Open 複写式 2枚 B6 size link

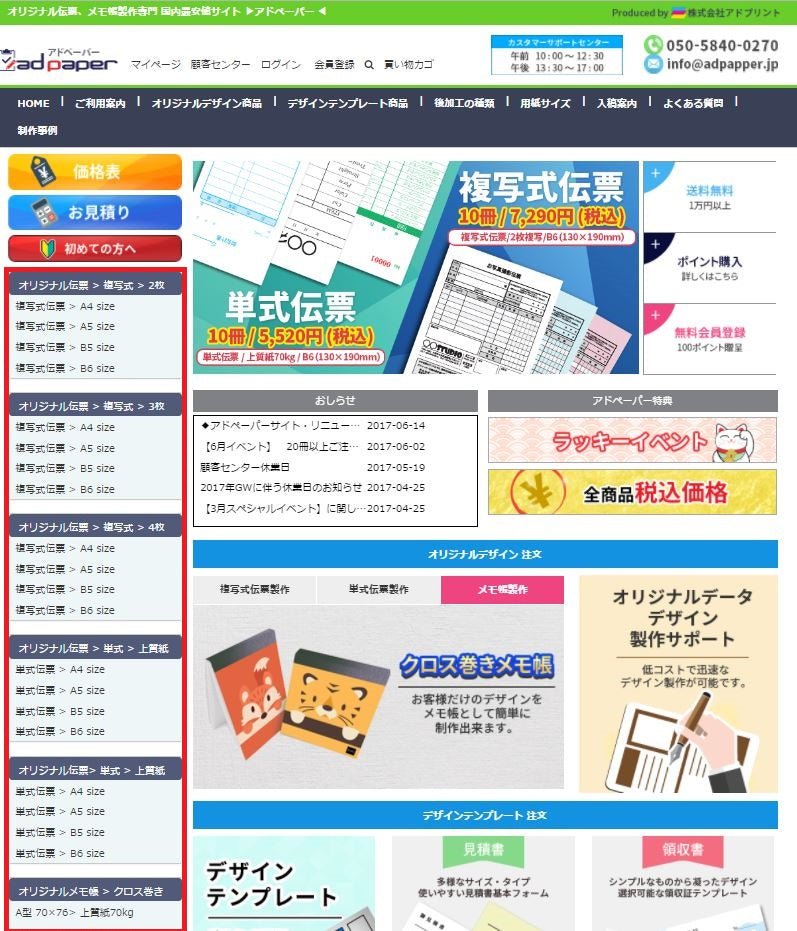(x=65, y=368)
